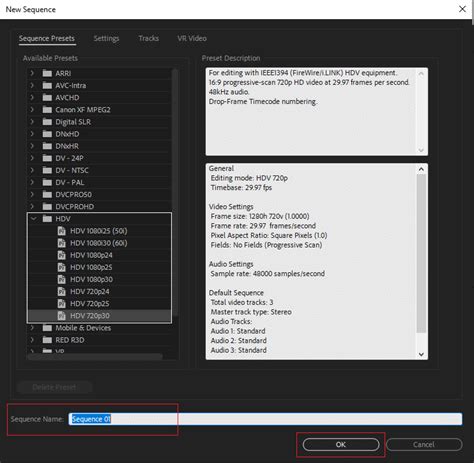Choose the HDV 720p24 preset icon

point(62,292)
